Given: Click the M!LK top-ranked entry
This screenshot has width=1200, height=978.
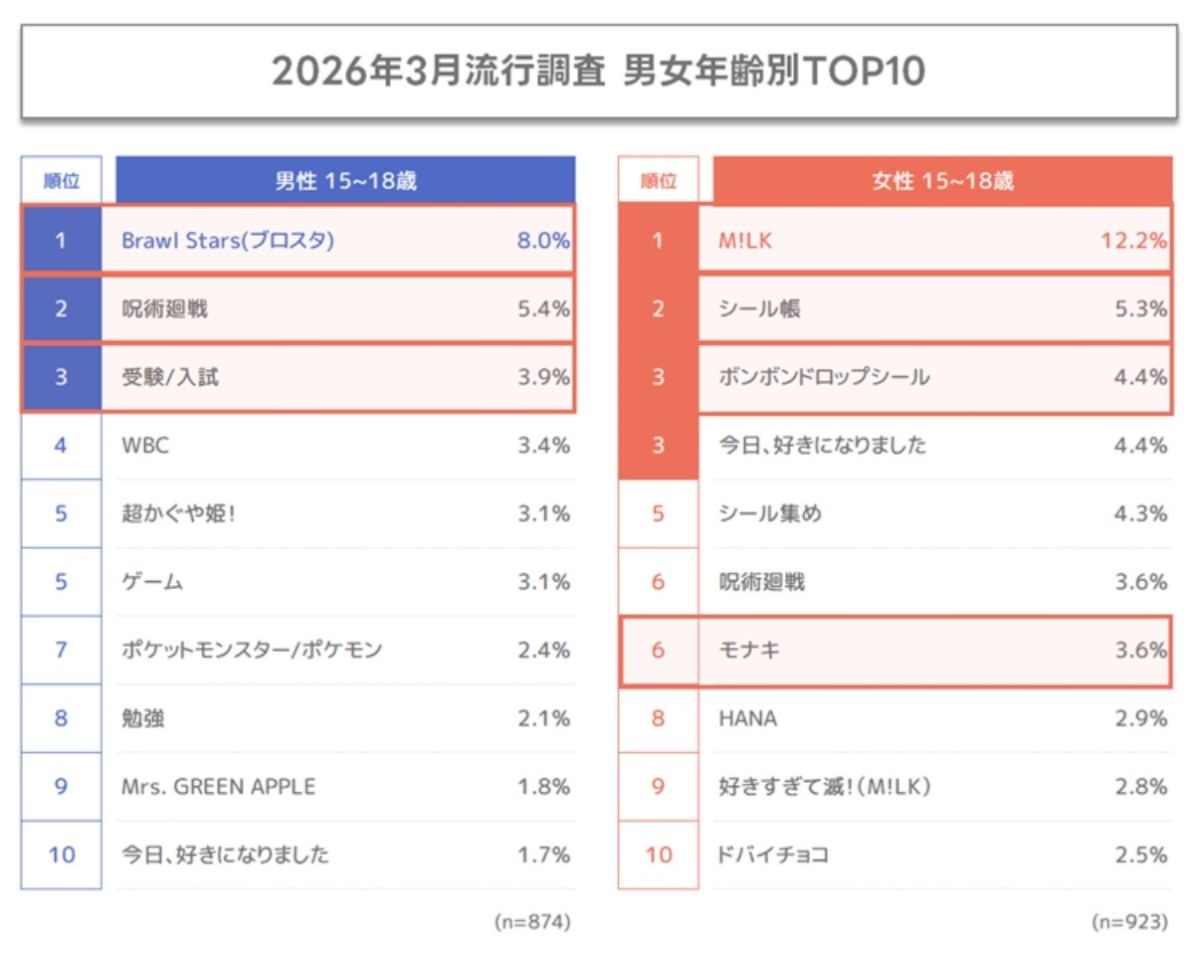Looking at the screenshot, I should tap(745, 241).
